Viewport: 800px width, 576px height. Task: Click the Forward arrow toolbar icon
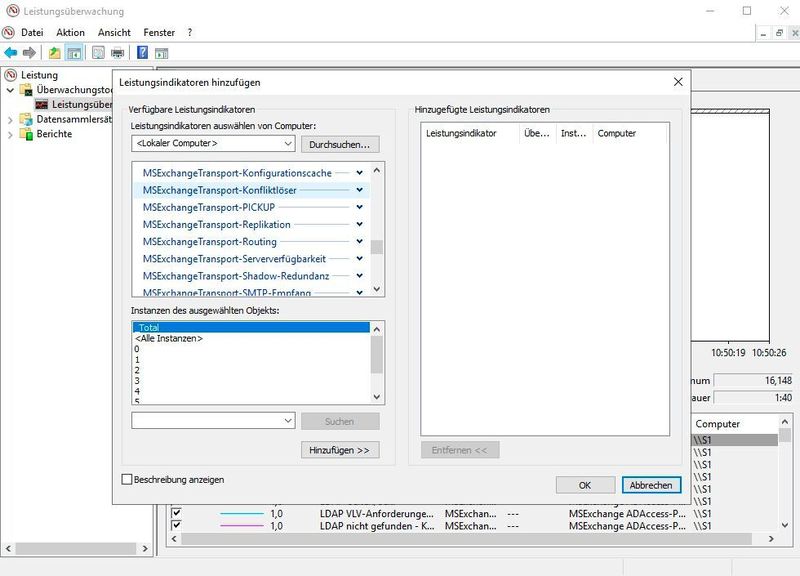(30, 53)
